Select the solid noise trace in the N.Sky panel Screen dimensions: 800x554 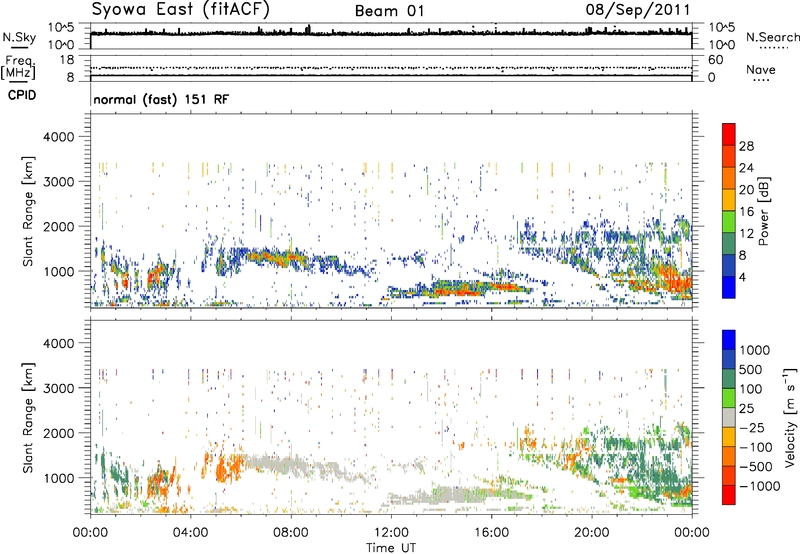(391, 33)
